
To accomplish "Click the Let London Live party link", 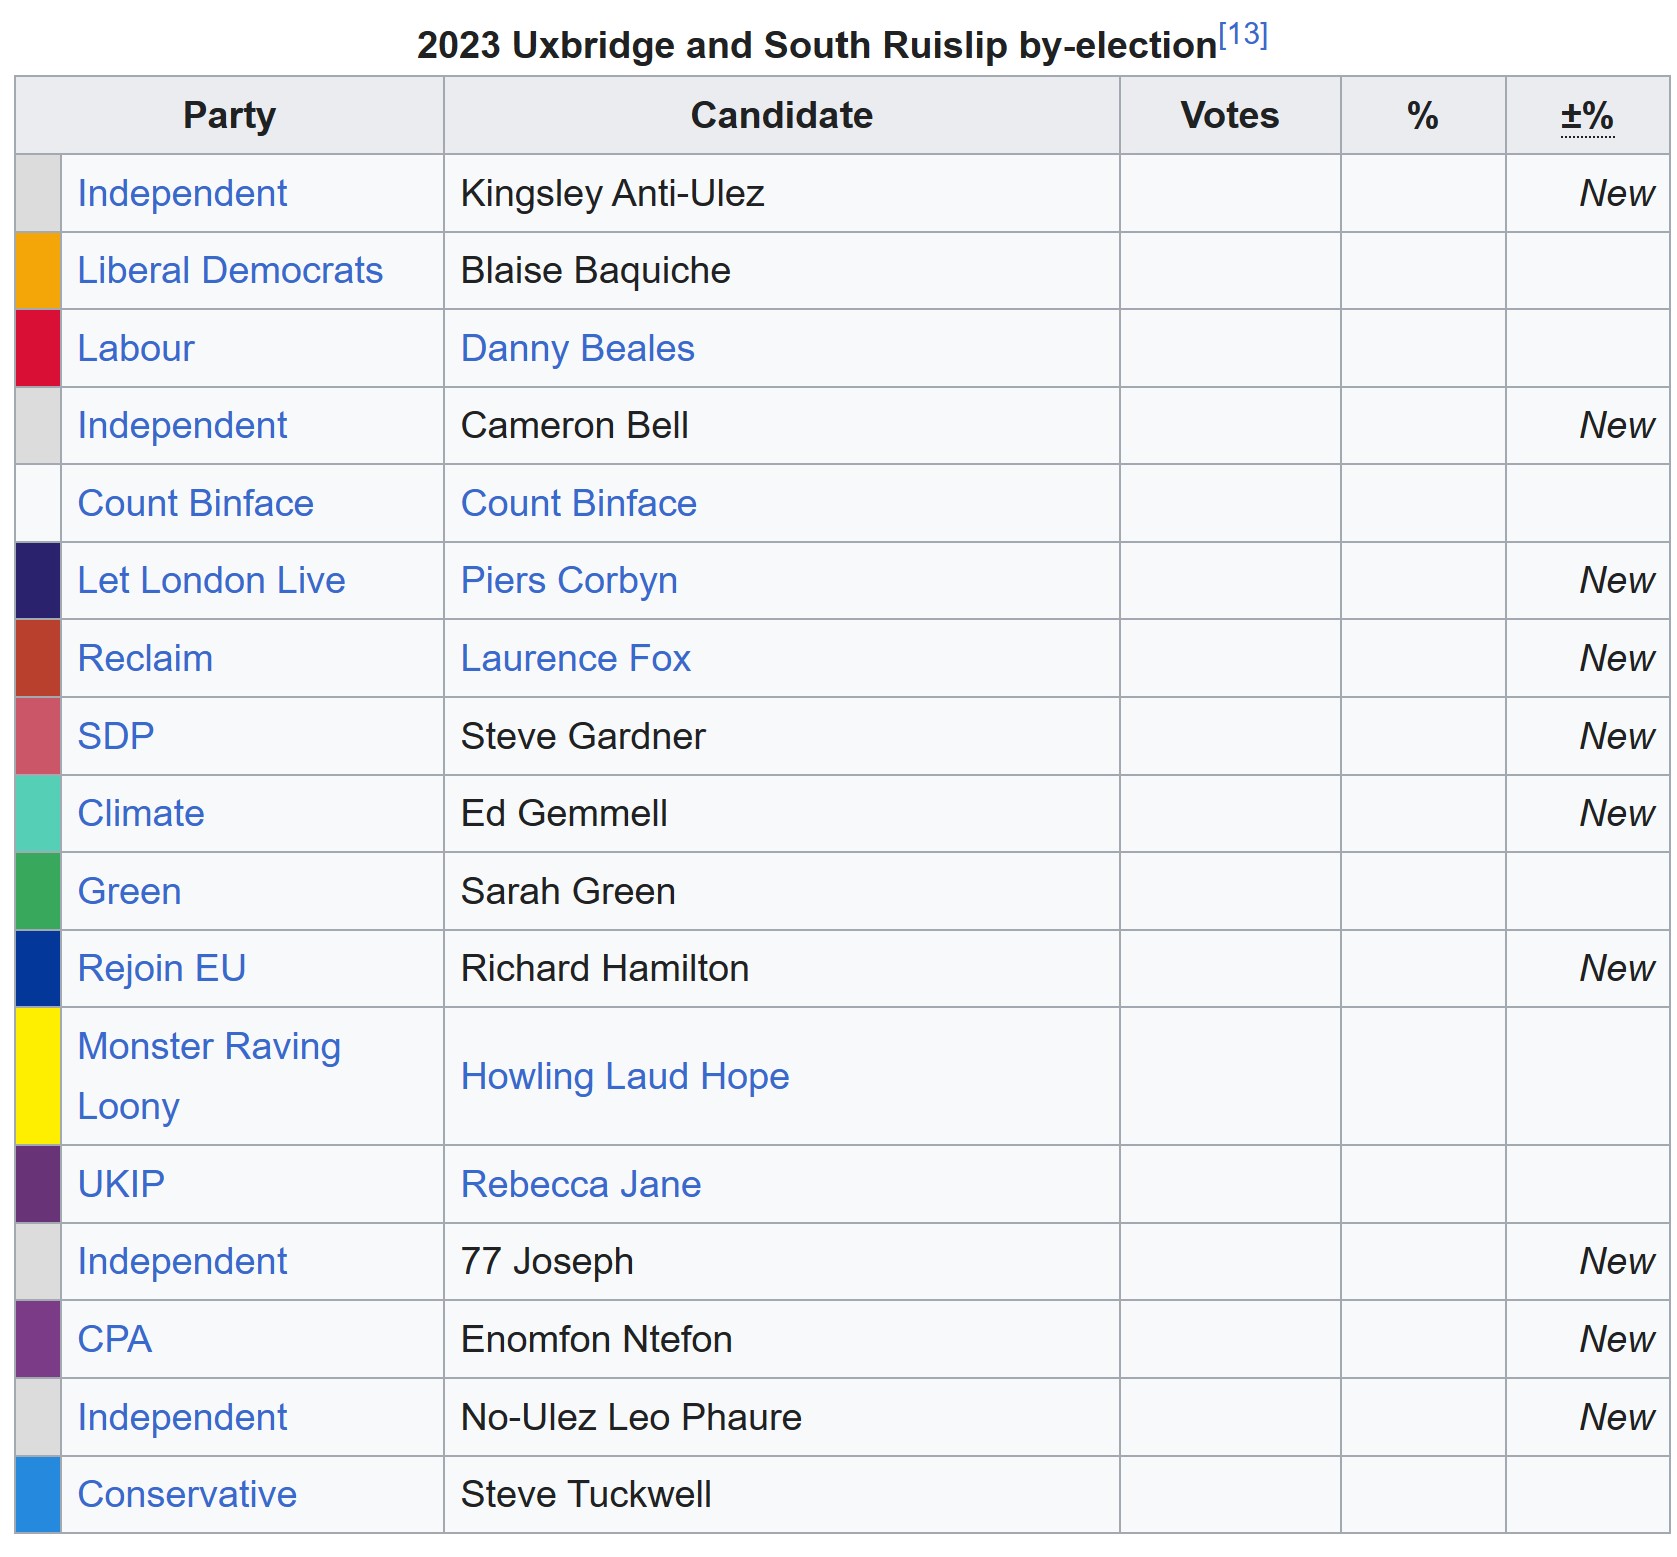I will point(211,581).
